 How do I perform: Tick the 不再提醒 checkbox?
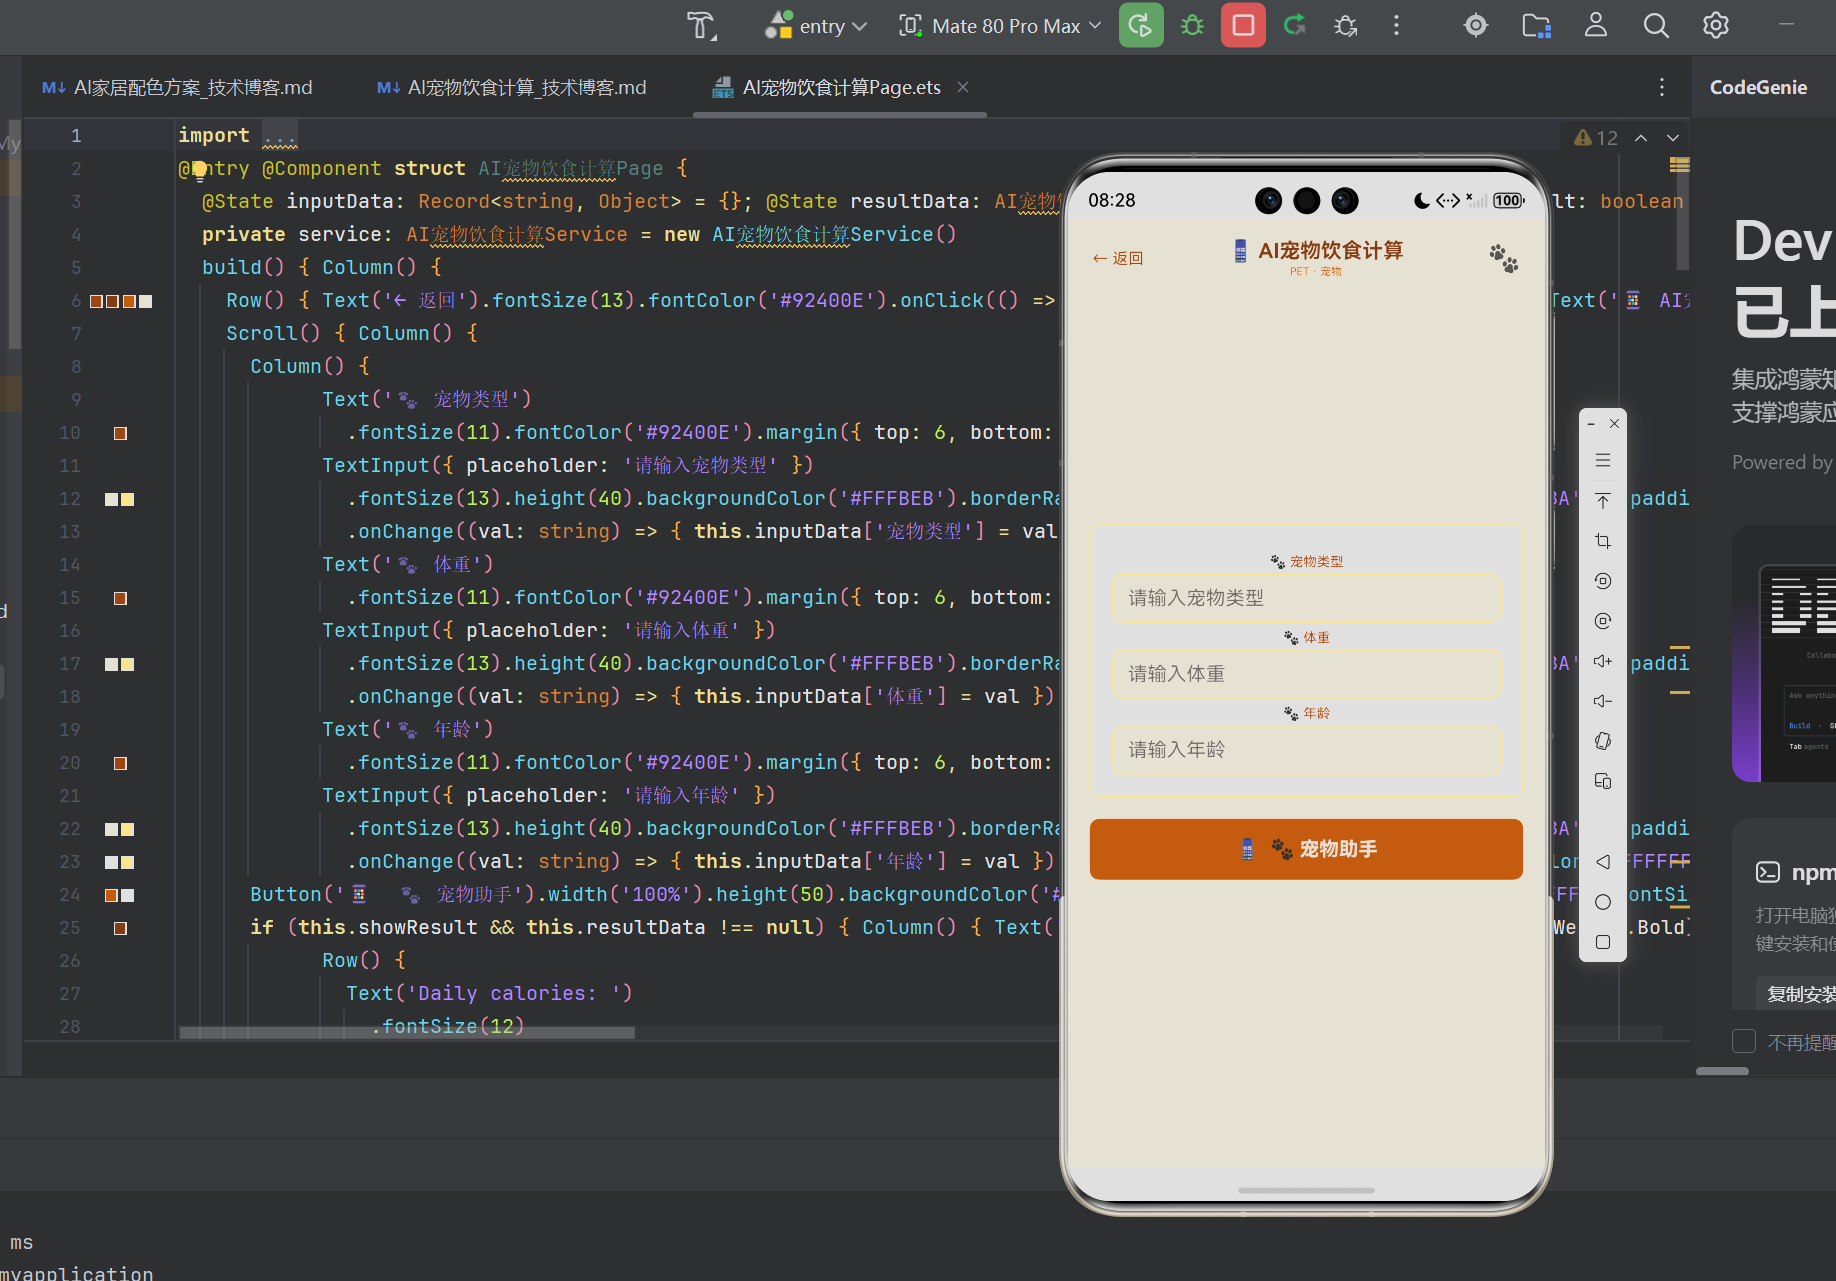click(x=1744, y=1041)
